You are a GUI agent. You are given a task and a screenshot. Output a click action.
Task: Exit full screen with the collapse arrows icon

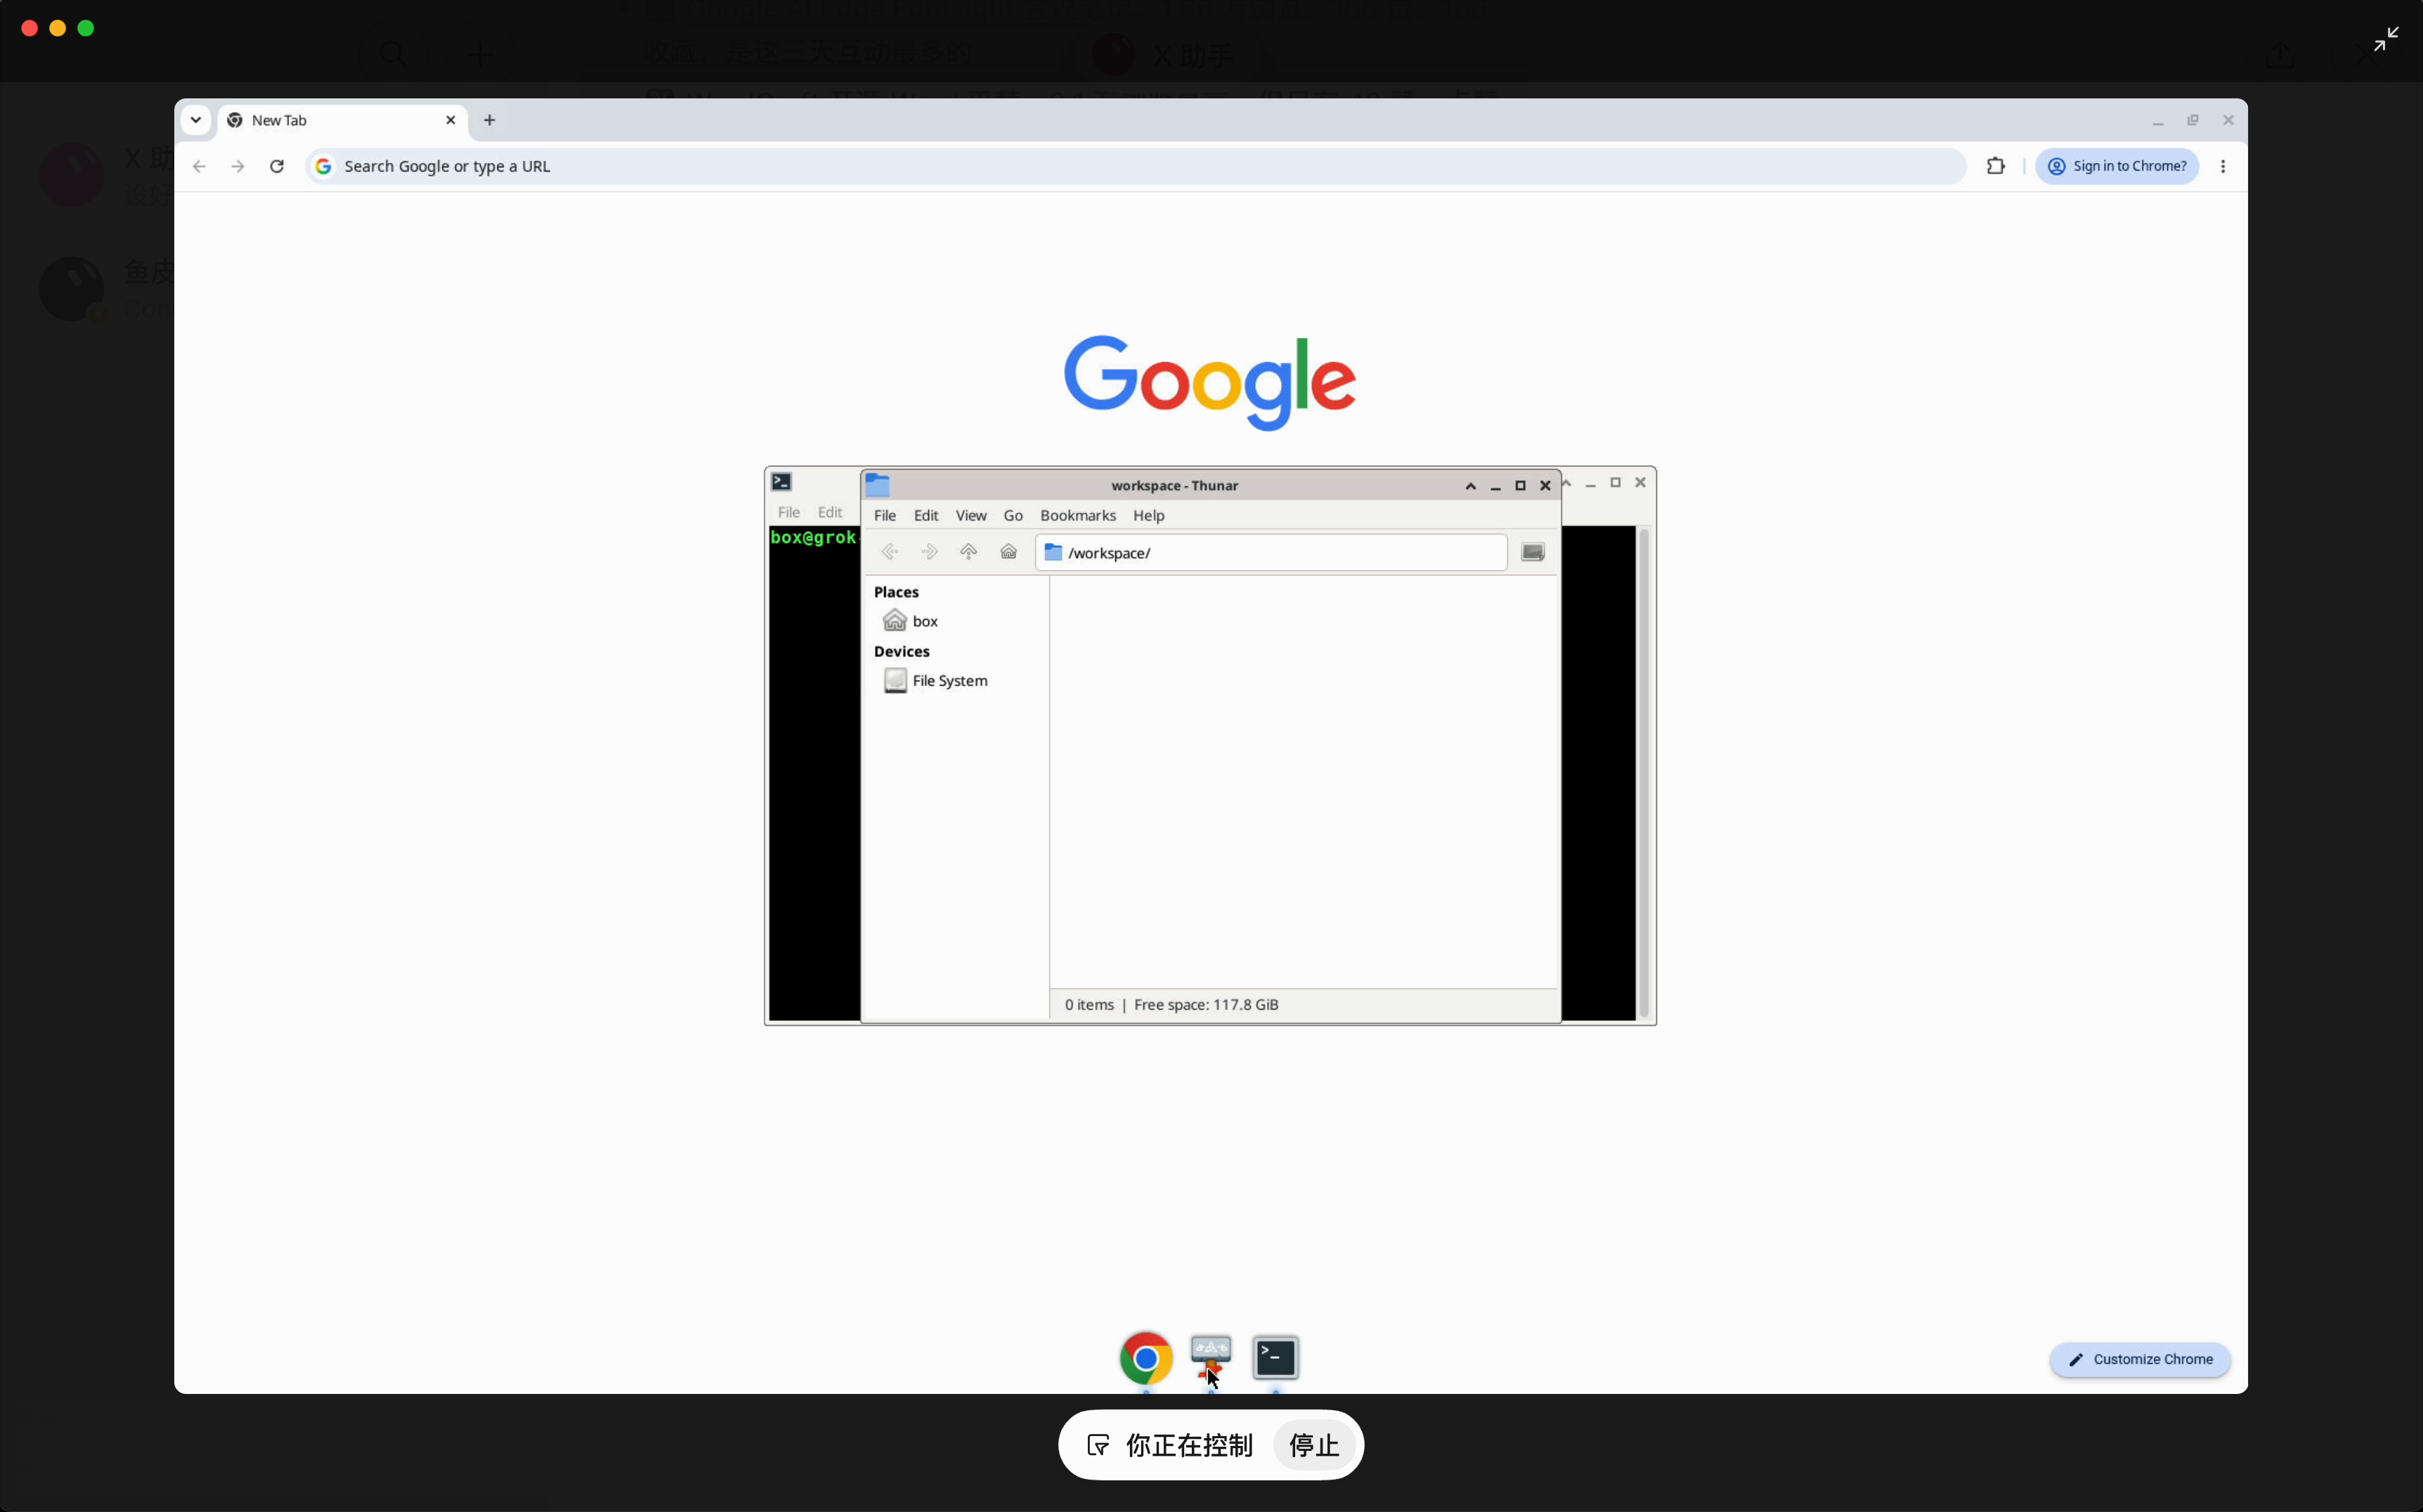[x=2386, y=39]
